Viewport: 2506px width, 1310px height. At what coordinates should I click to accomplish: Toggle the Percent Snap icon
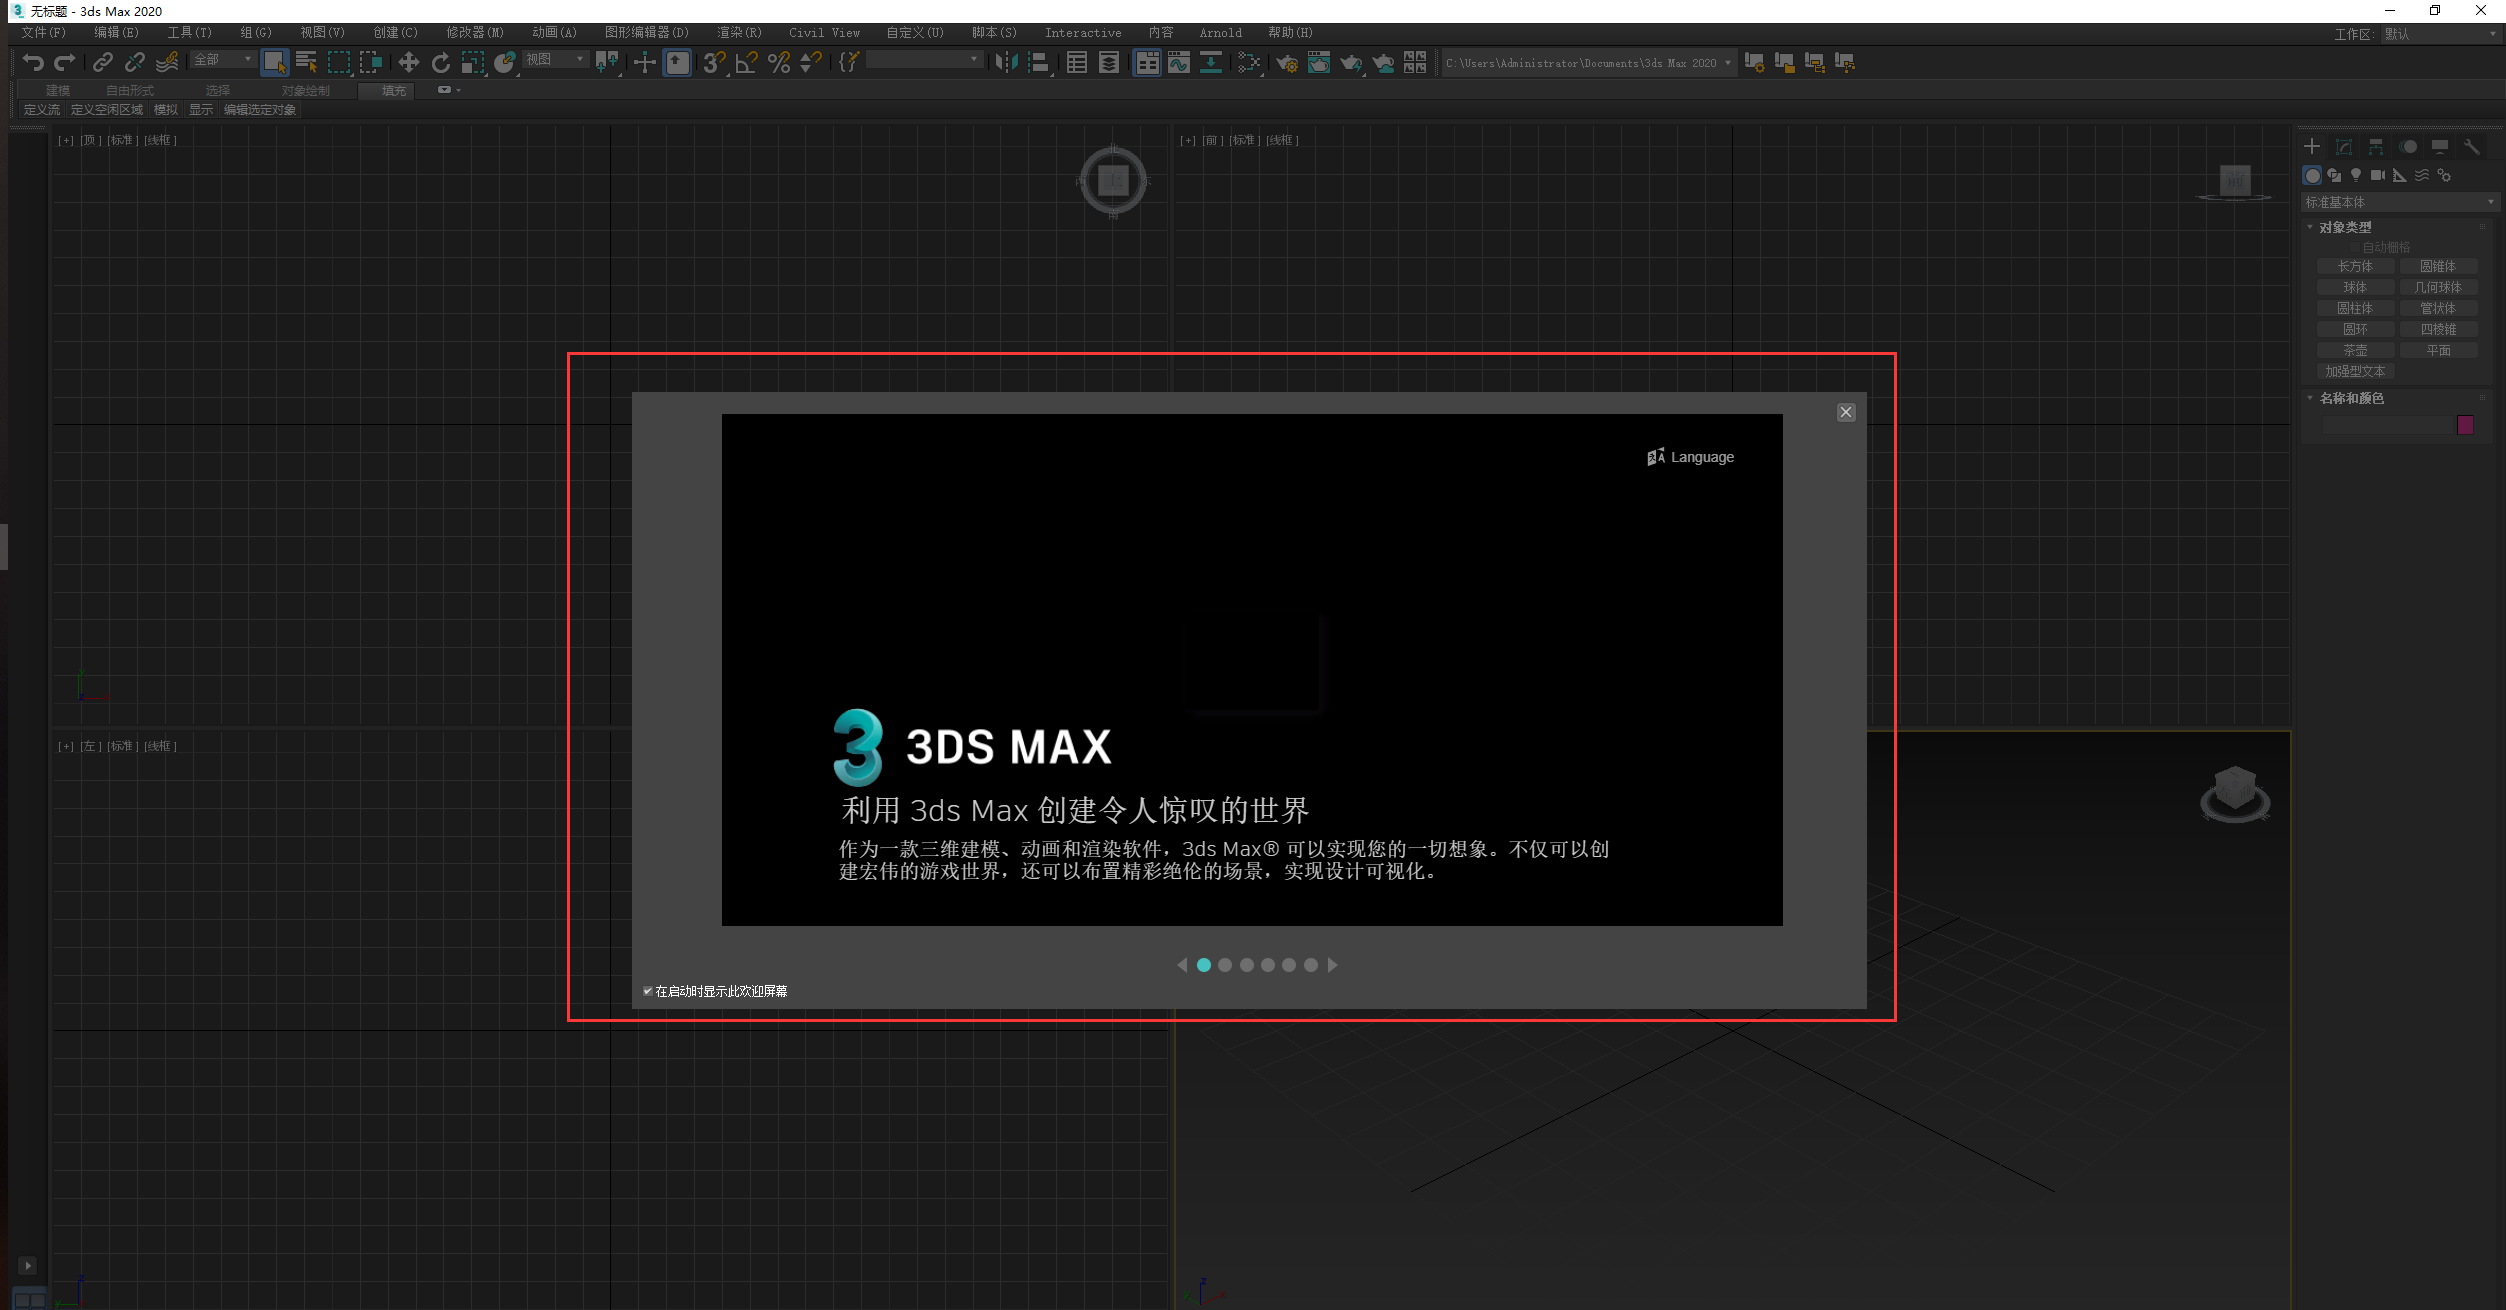[x=779, y=62]
